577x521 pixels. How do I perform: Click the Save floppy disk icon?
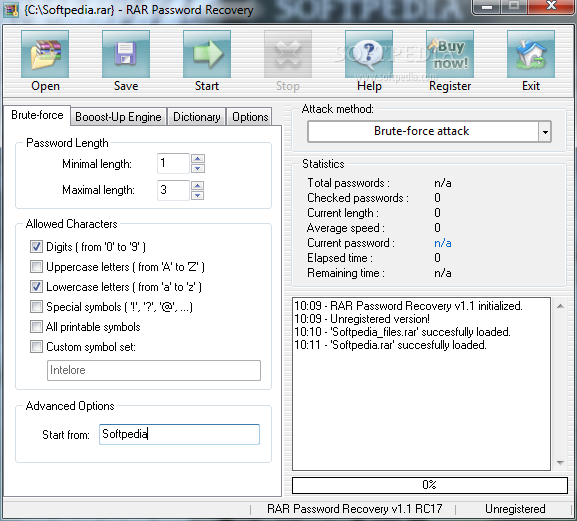tap(126, 54)
